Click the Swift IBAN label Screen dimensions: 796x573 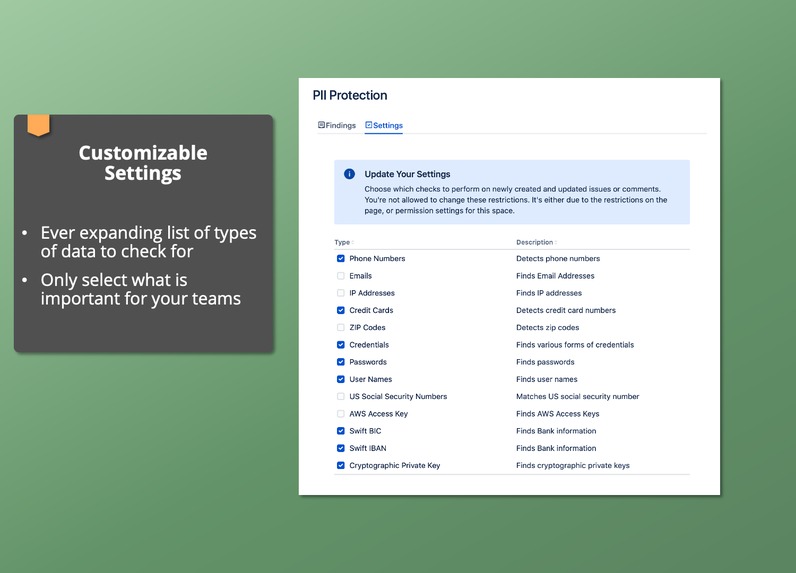click(368, 448)
